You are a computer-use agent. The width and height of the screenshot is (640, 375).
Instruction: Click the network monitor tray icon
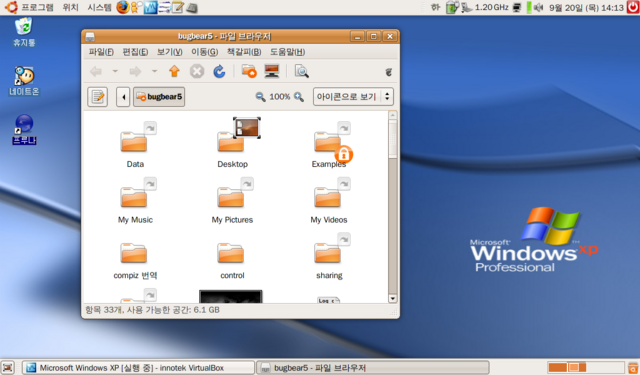click(517, 7)
